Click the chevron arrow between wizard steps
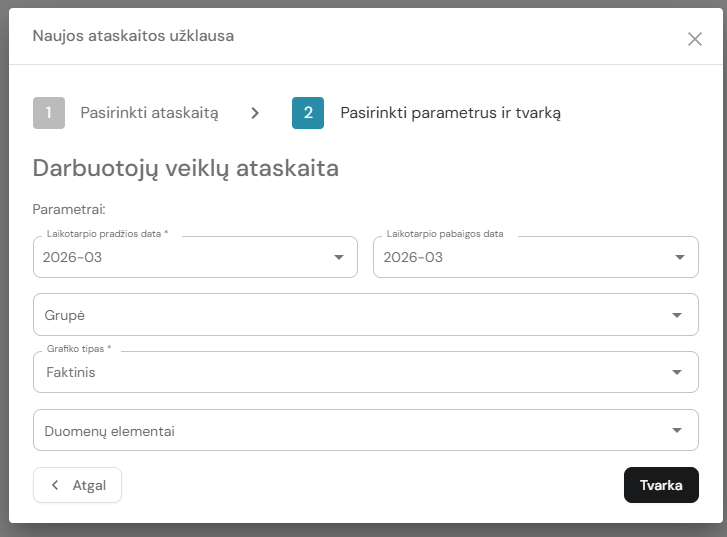This screenshot has height=537, width=727. coord(256,113)
